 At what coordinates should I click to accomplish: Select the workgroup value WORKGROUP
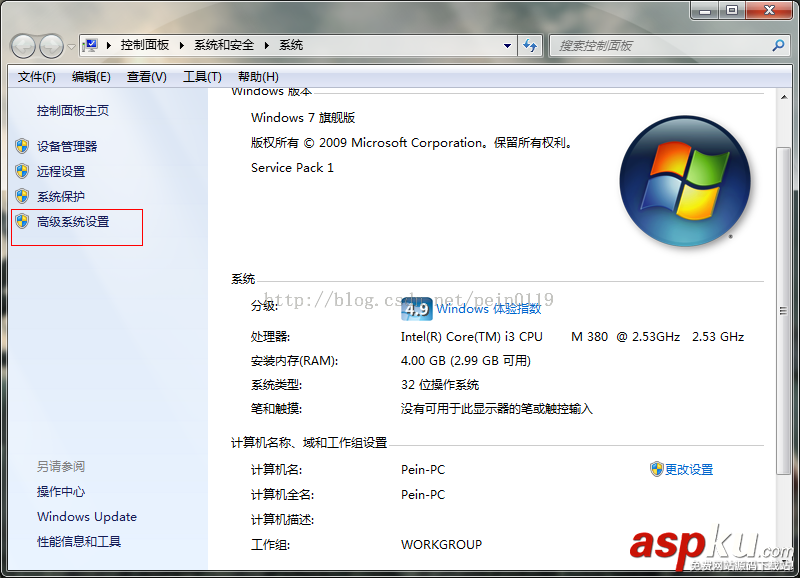(441, 545)
